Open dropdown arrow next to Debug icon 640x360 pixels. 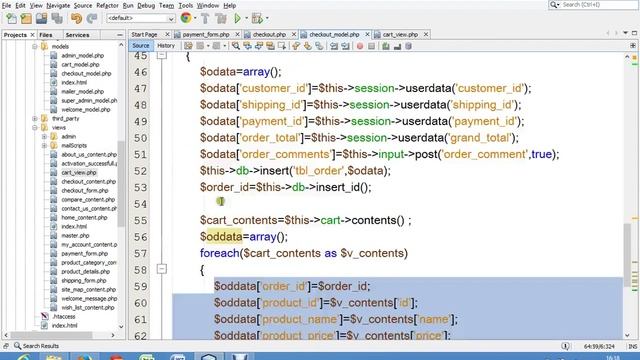coord(267,18)
